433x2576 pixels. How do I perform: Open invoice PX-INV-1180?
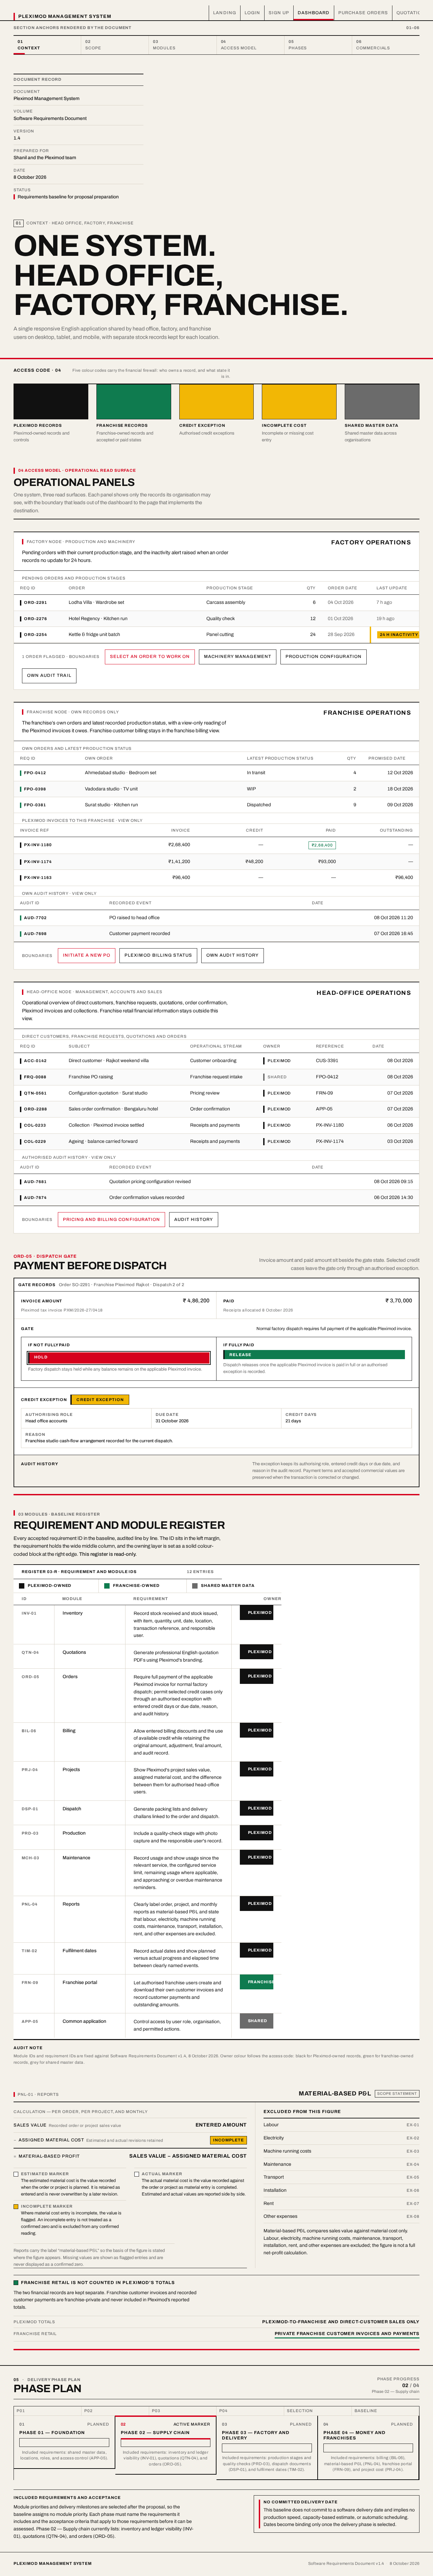[x=217, y=845]
